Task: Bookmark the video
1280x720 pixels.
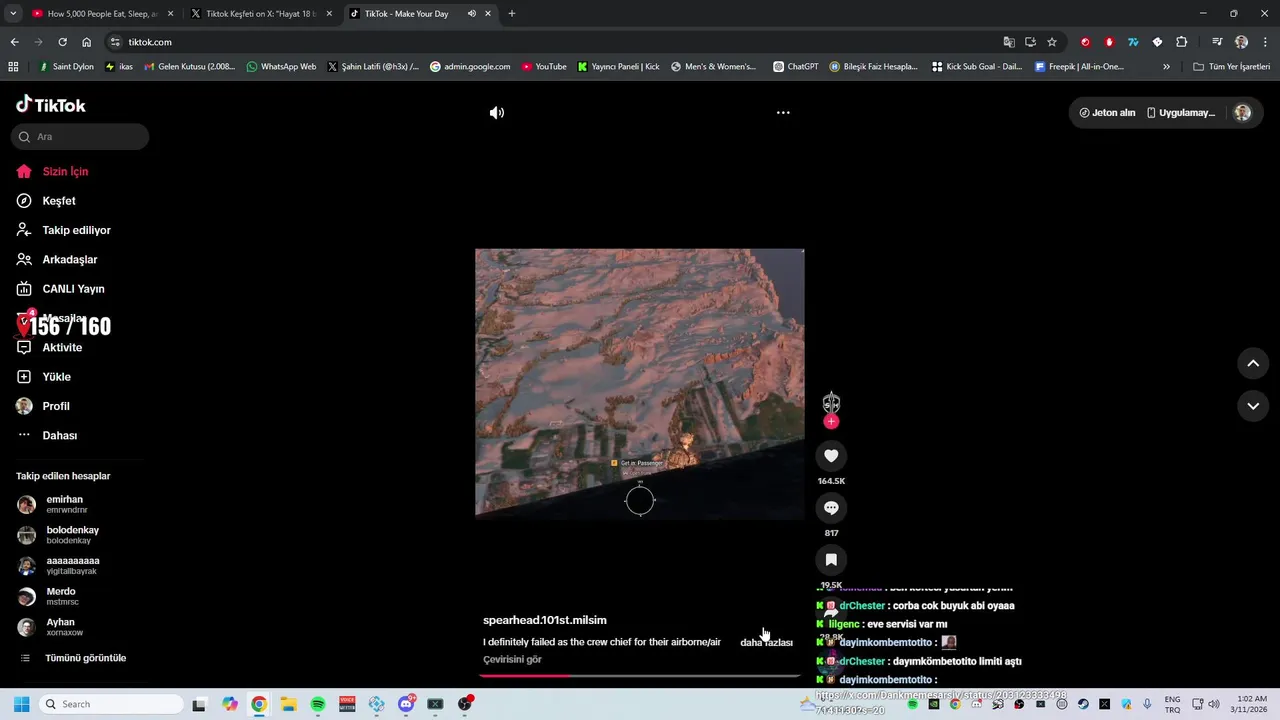Action: 831,560
